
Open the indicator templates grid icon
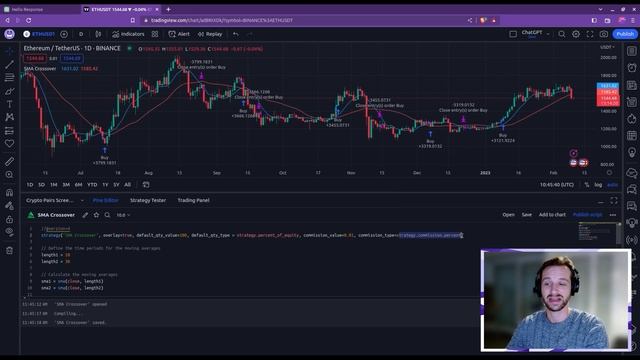(155, 34)
